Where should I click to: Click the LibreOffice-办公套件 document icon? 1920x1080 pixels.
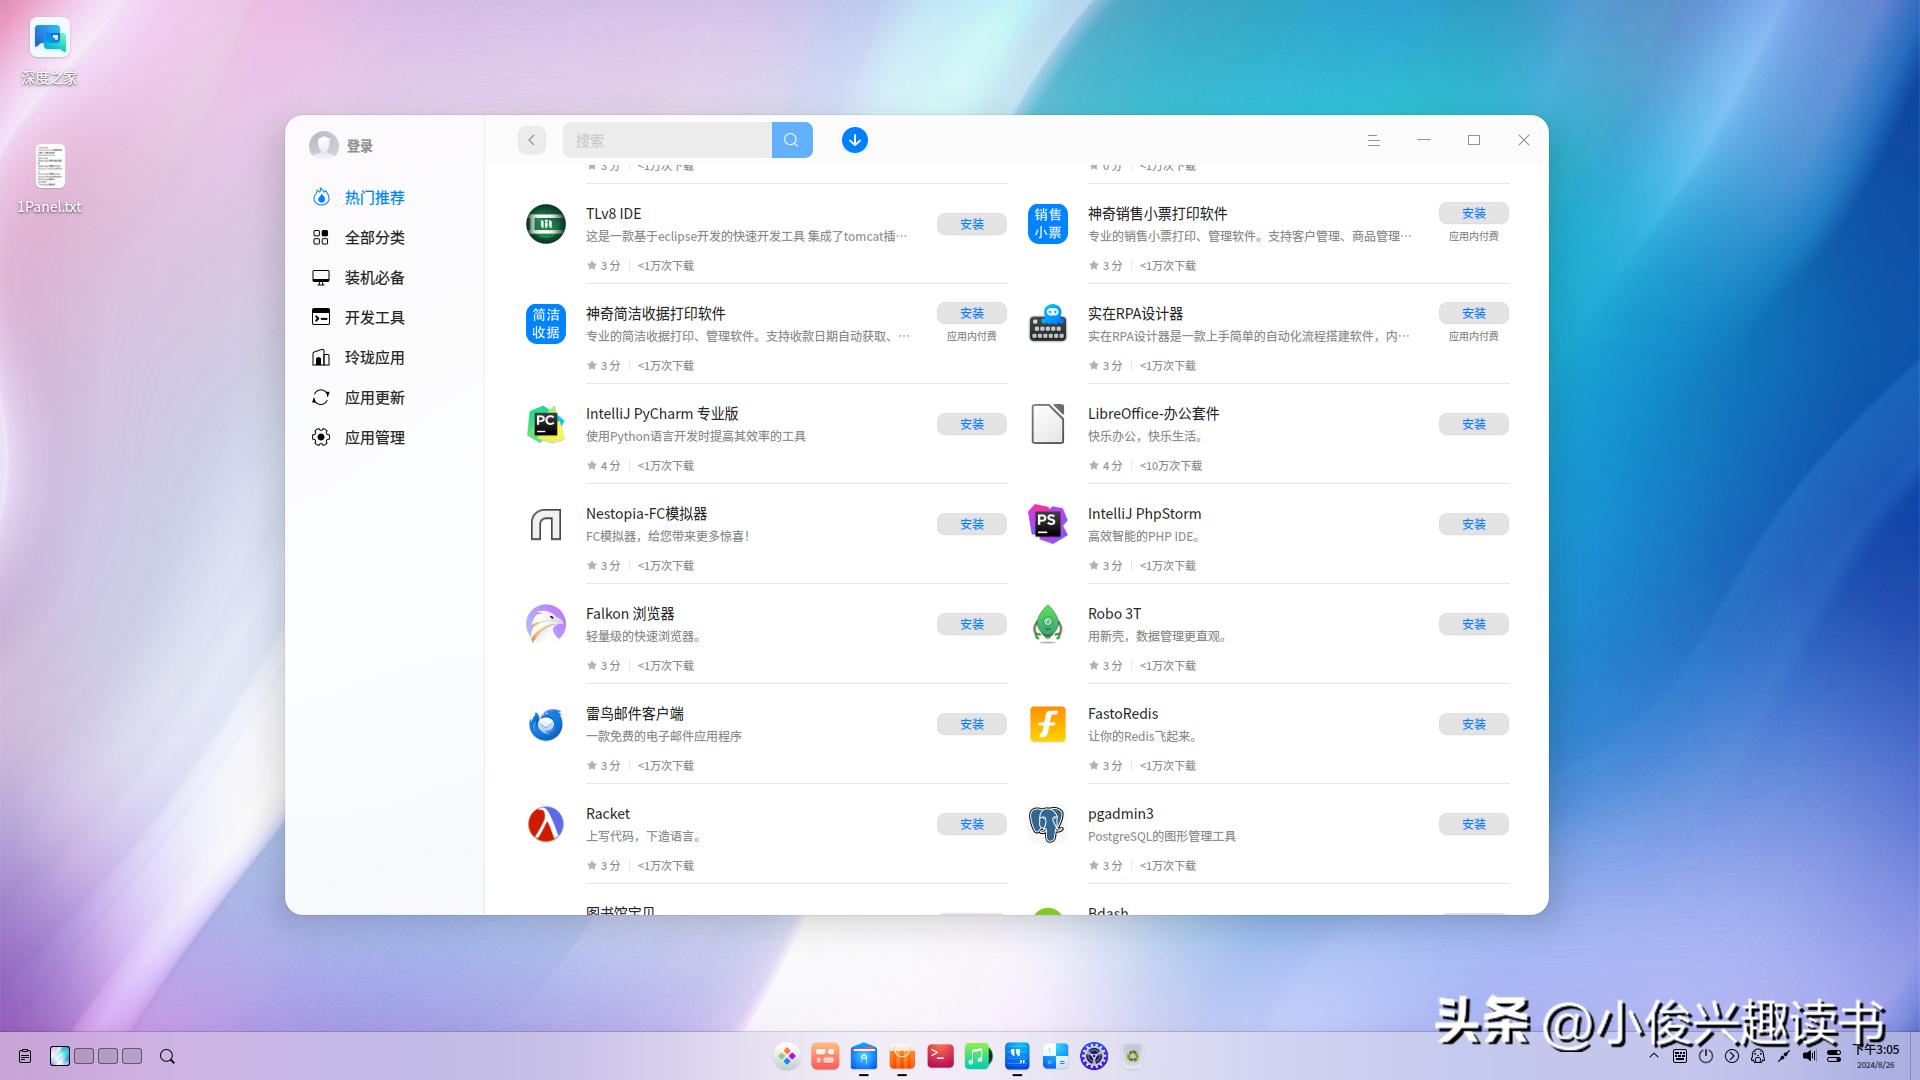pyautogui.click(x=1048, y=424)
